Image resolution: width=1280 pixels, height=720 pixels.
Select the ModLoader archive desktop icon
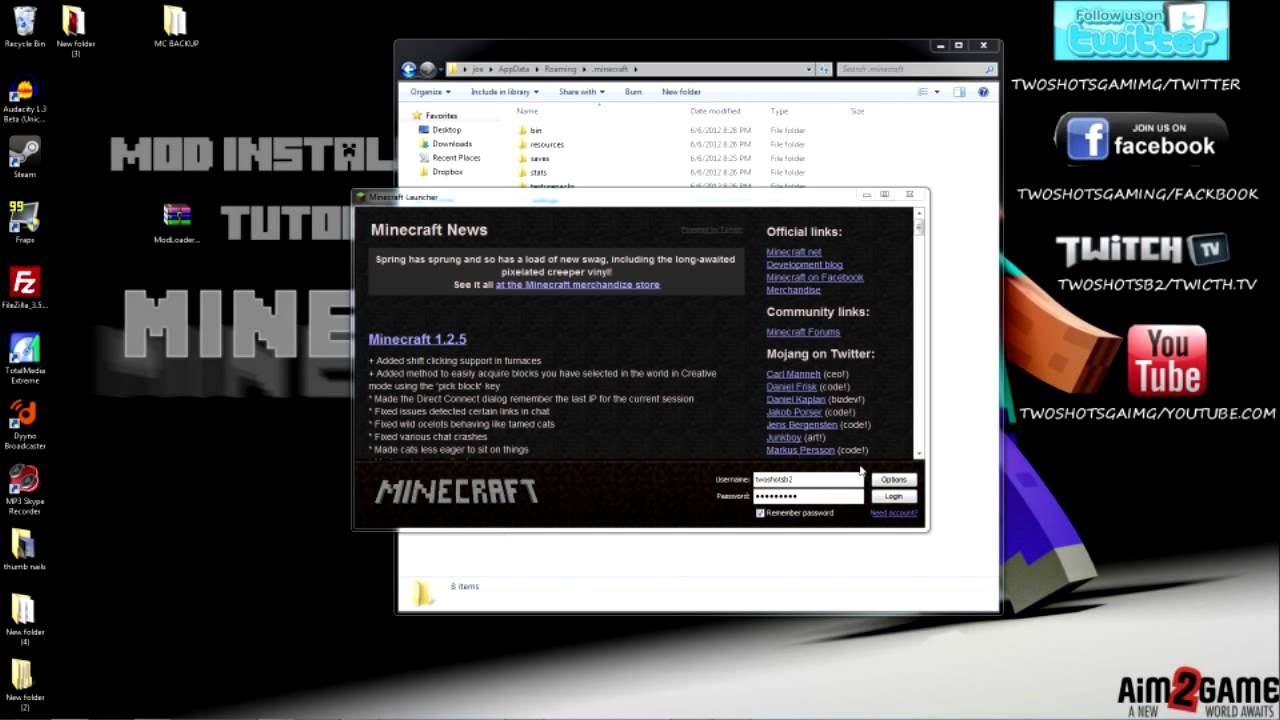177,224
